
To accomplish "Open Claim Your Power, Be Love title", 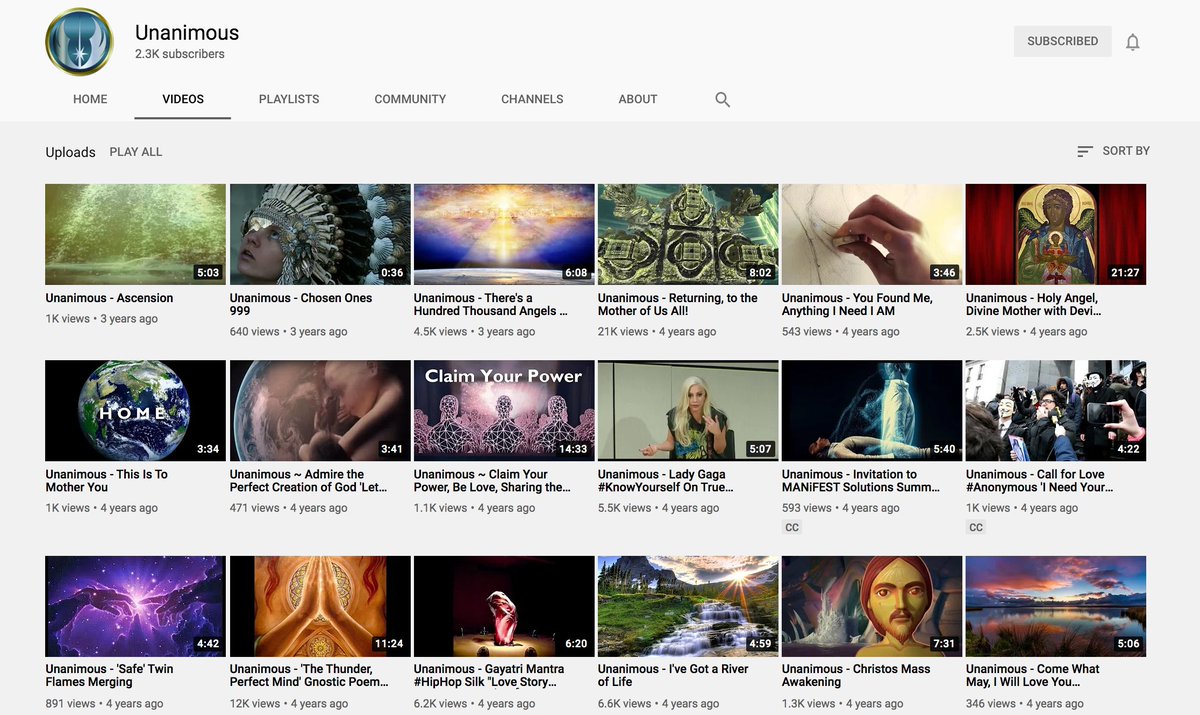I will [492, 481].
